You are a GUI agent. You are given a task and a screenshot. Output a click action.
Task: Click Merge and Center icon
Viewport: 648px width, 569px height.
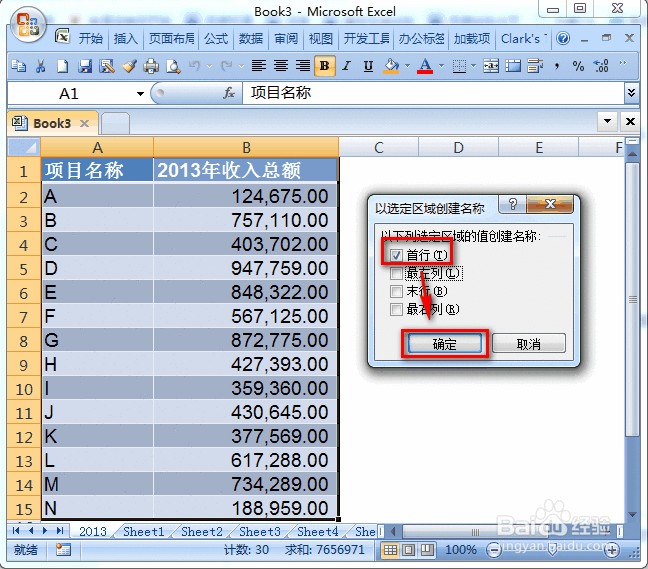pos(491,66)
